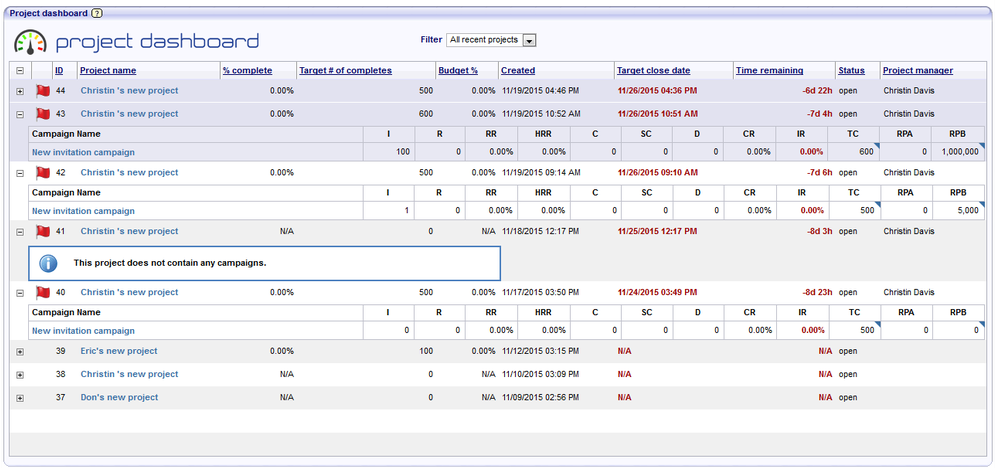Open Eric's new project link
The height and width of the screenshot is (468, 995).
click(119, 351)
